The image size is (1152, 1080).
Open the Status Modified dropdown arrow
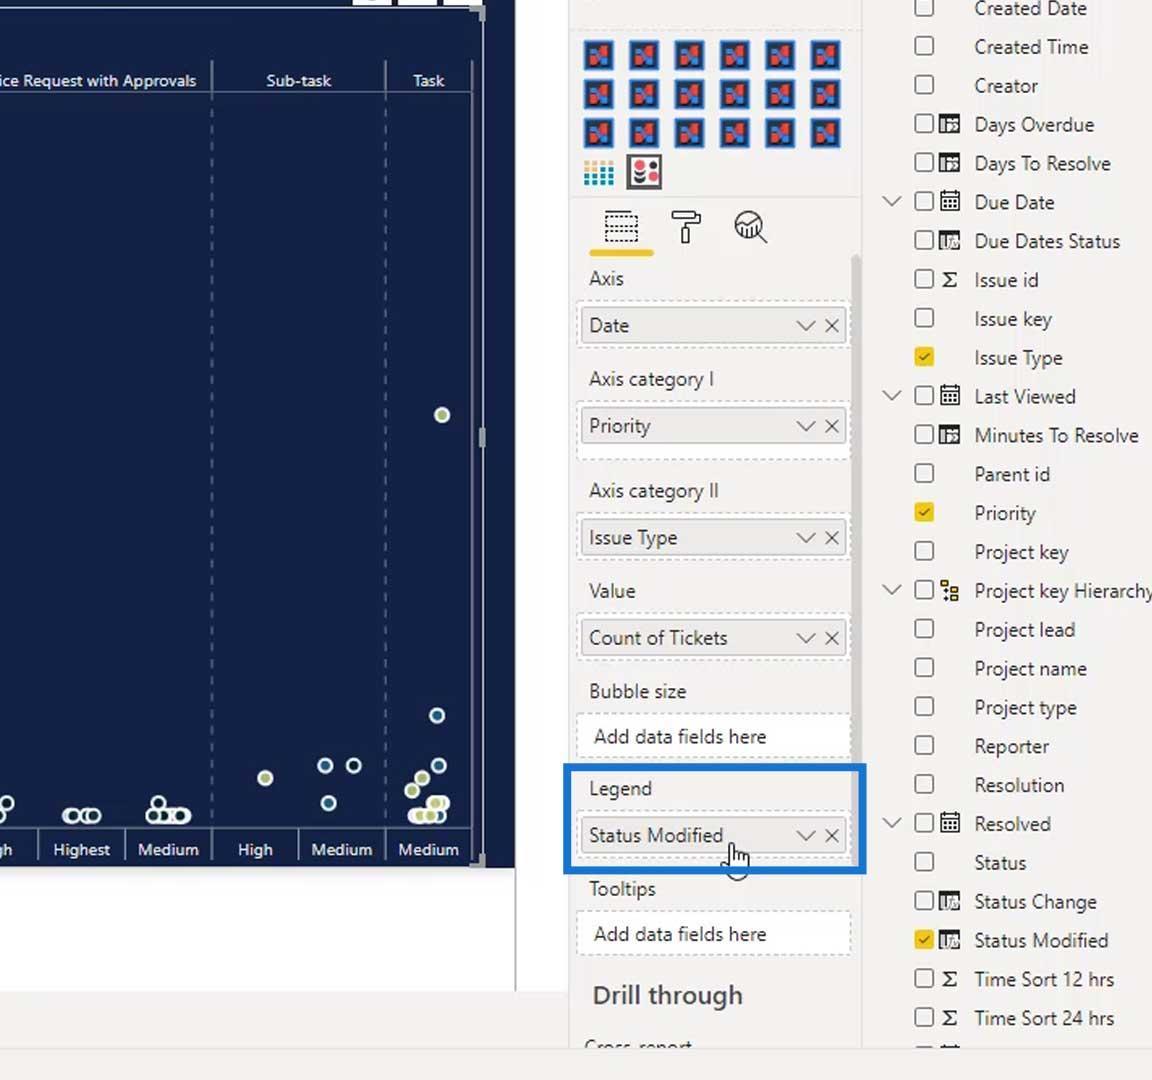806,835
